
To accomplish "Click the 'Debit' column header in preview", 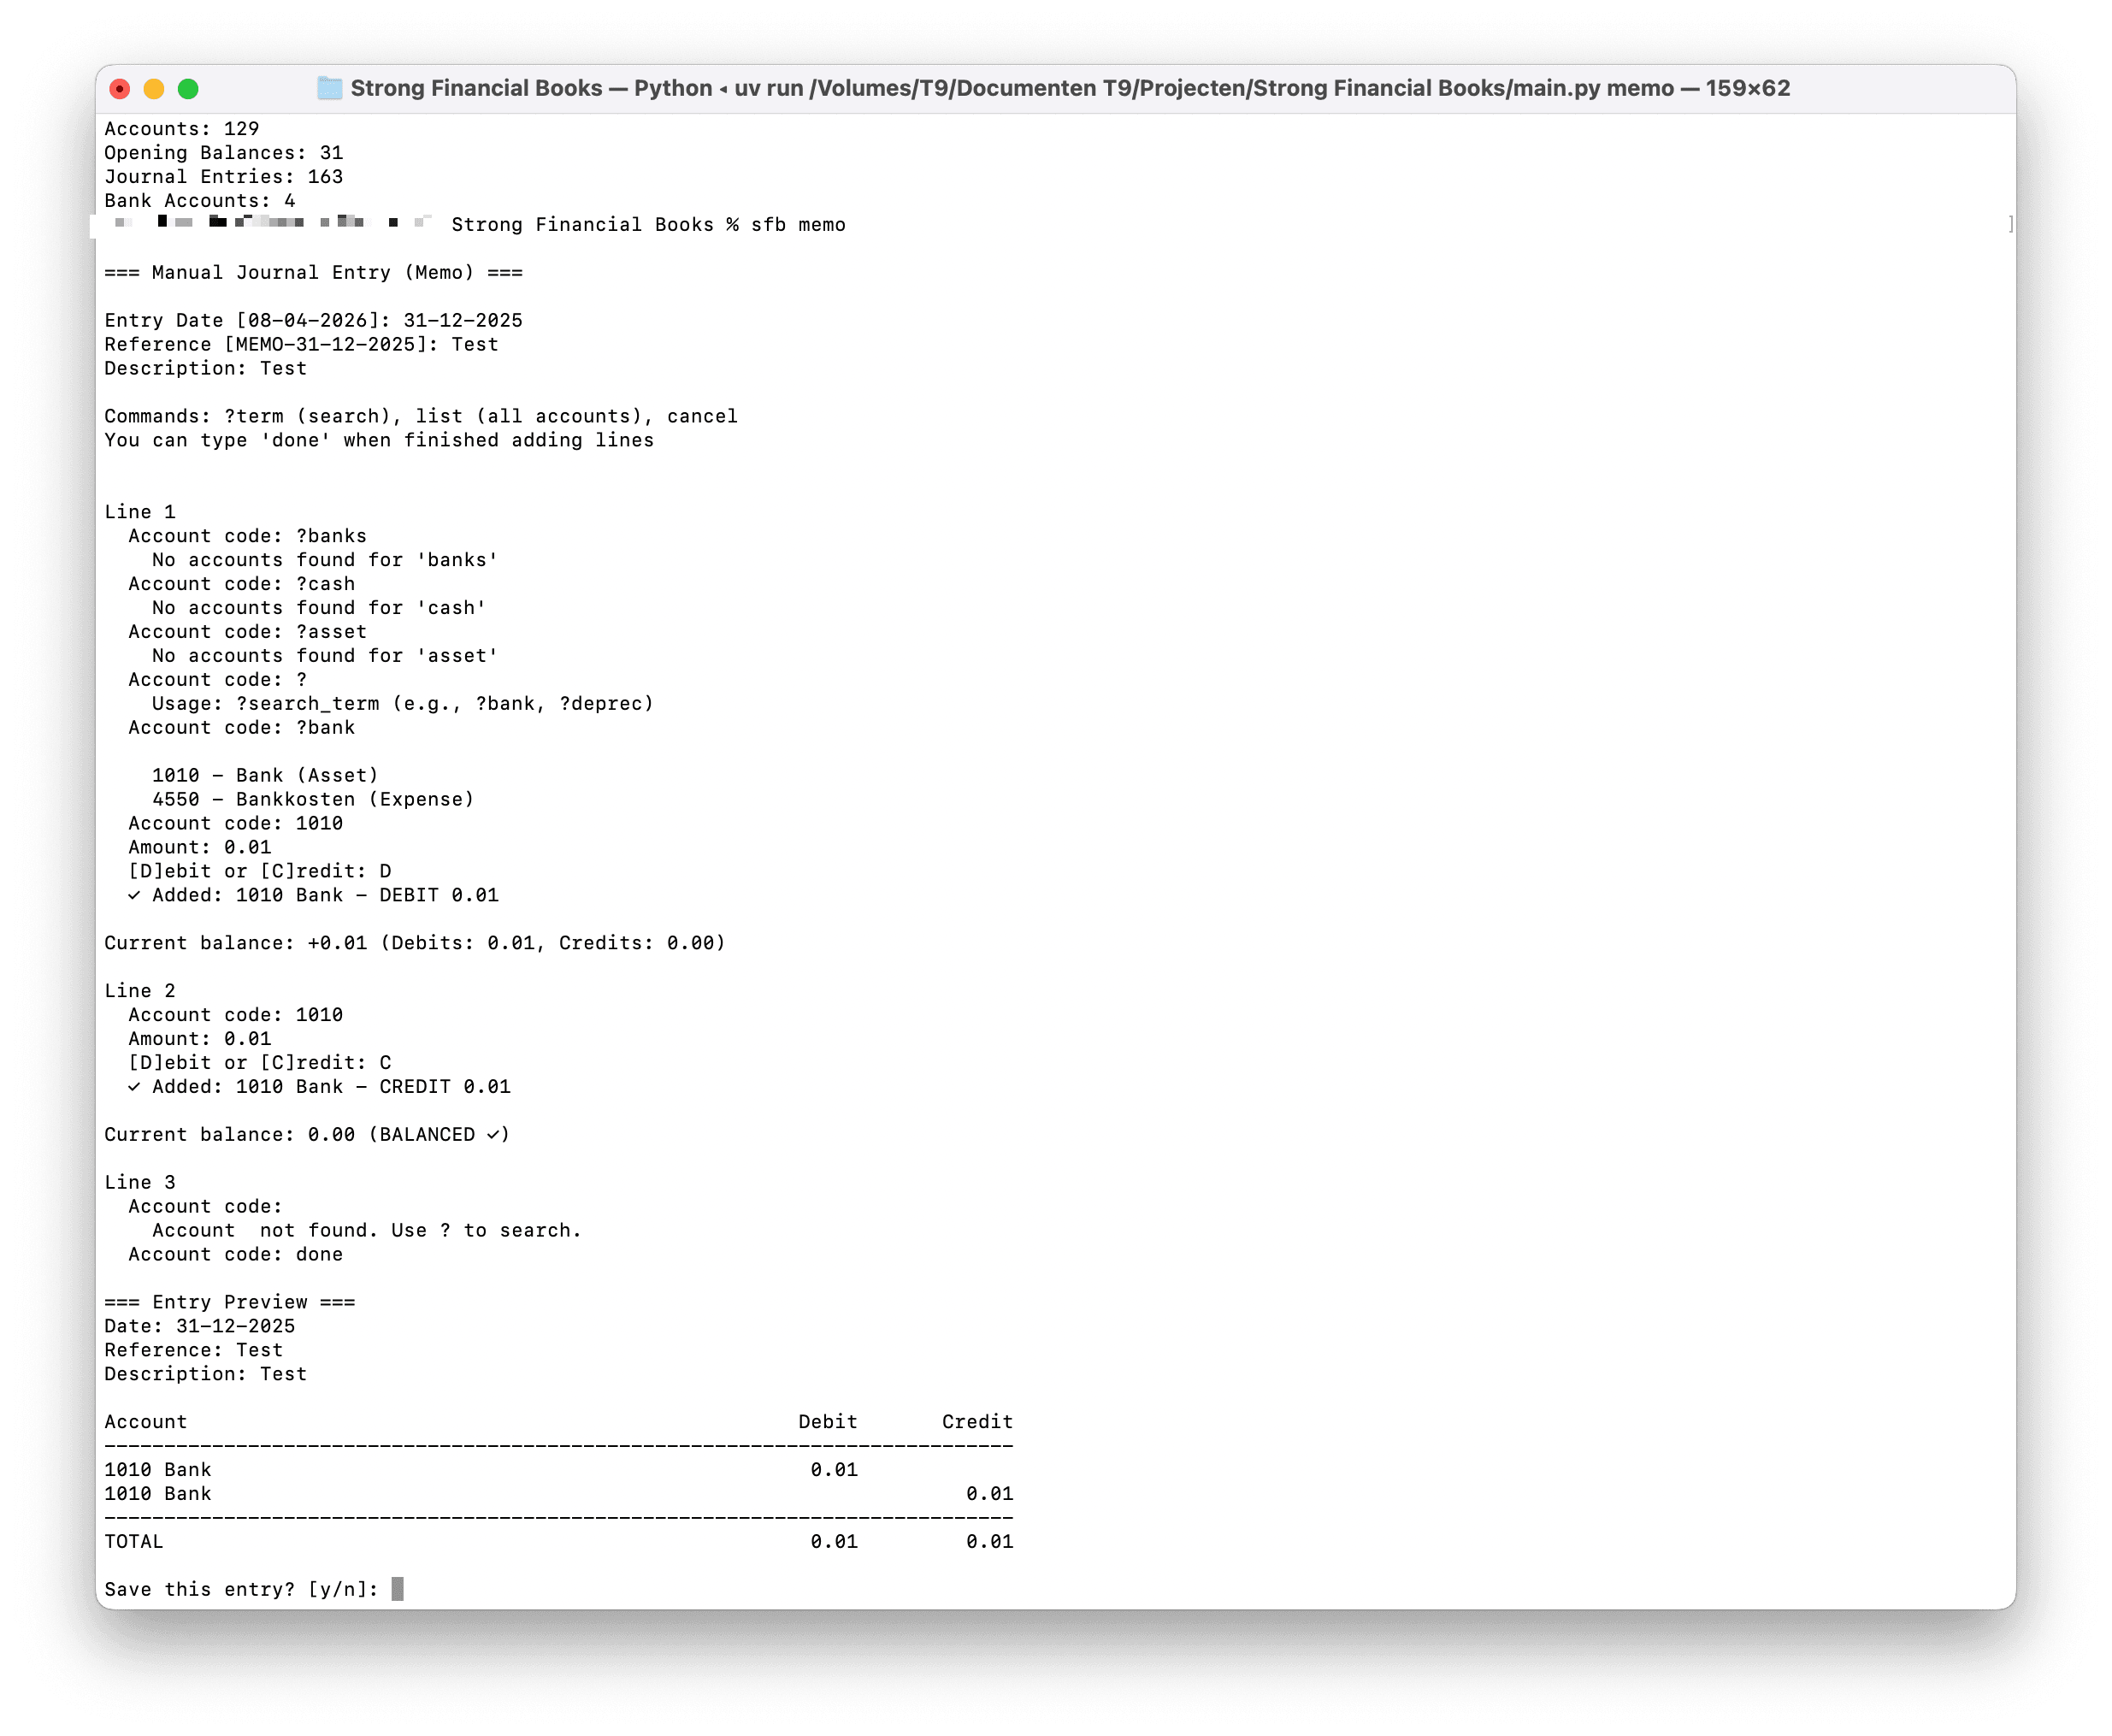I will [827, 1422].
